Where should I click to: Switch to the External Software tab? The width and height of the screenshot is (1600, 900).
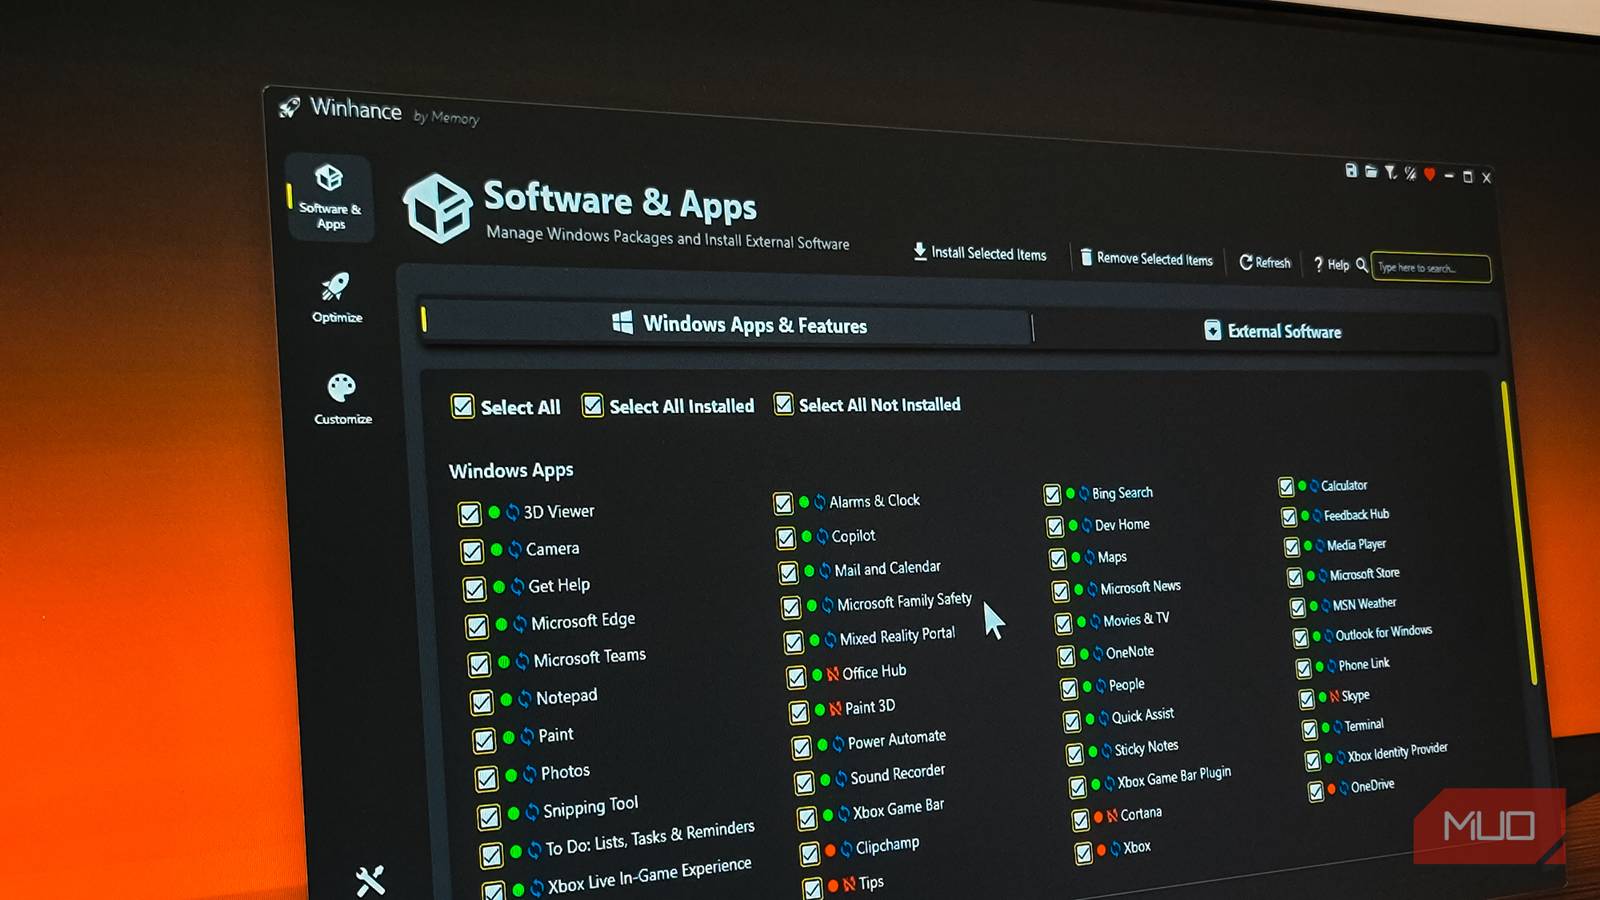point(1272,331)
